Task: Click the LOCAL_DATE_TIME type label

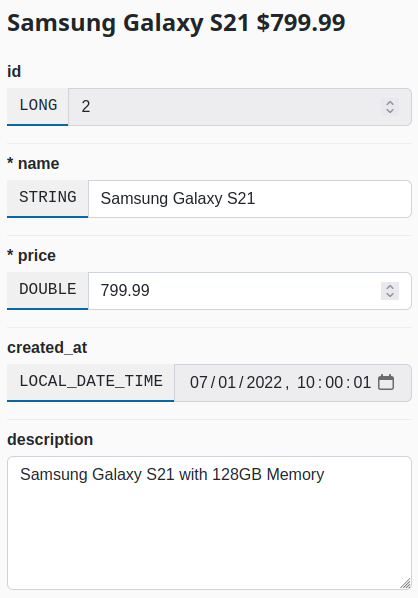Action: point(91,382)
